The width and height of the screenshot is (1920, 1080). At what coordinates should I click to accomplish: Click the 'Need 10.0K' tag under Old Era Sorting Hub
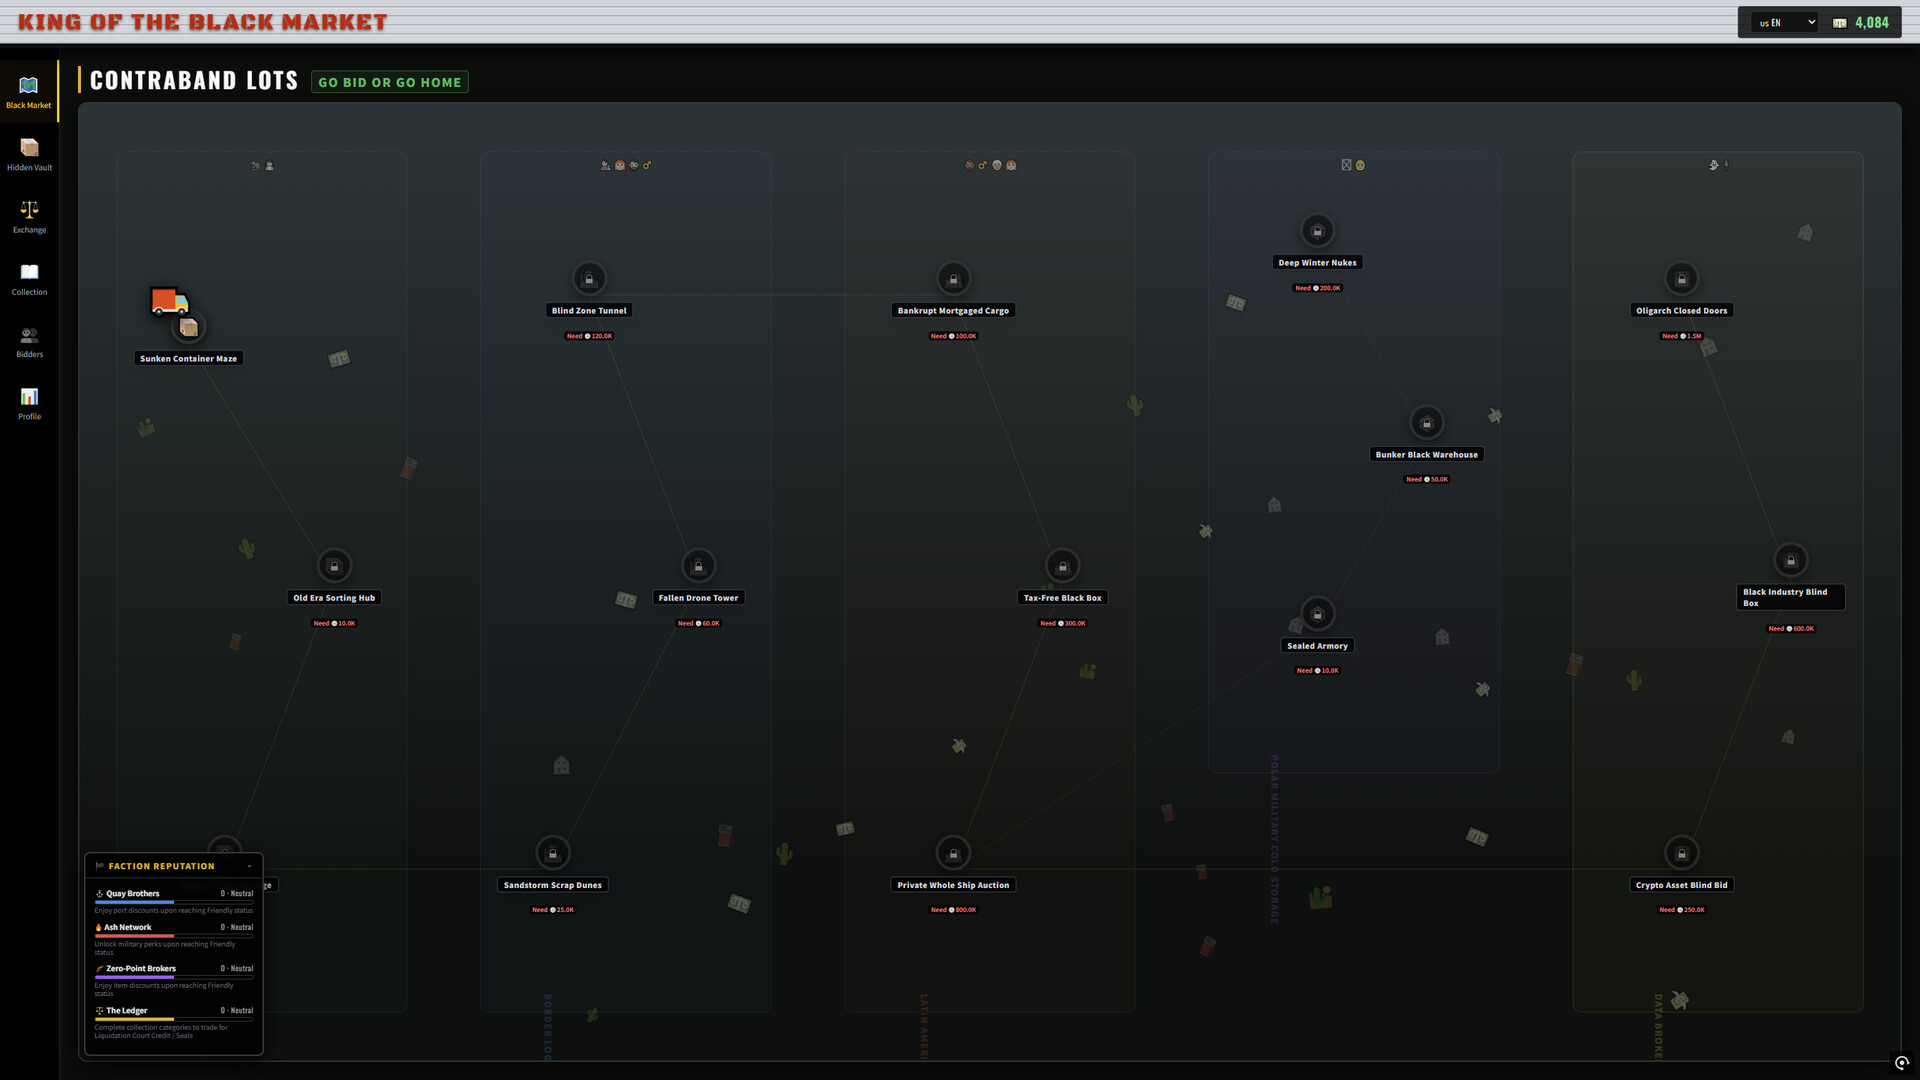click(334, 623)
